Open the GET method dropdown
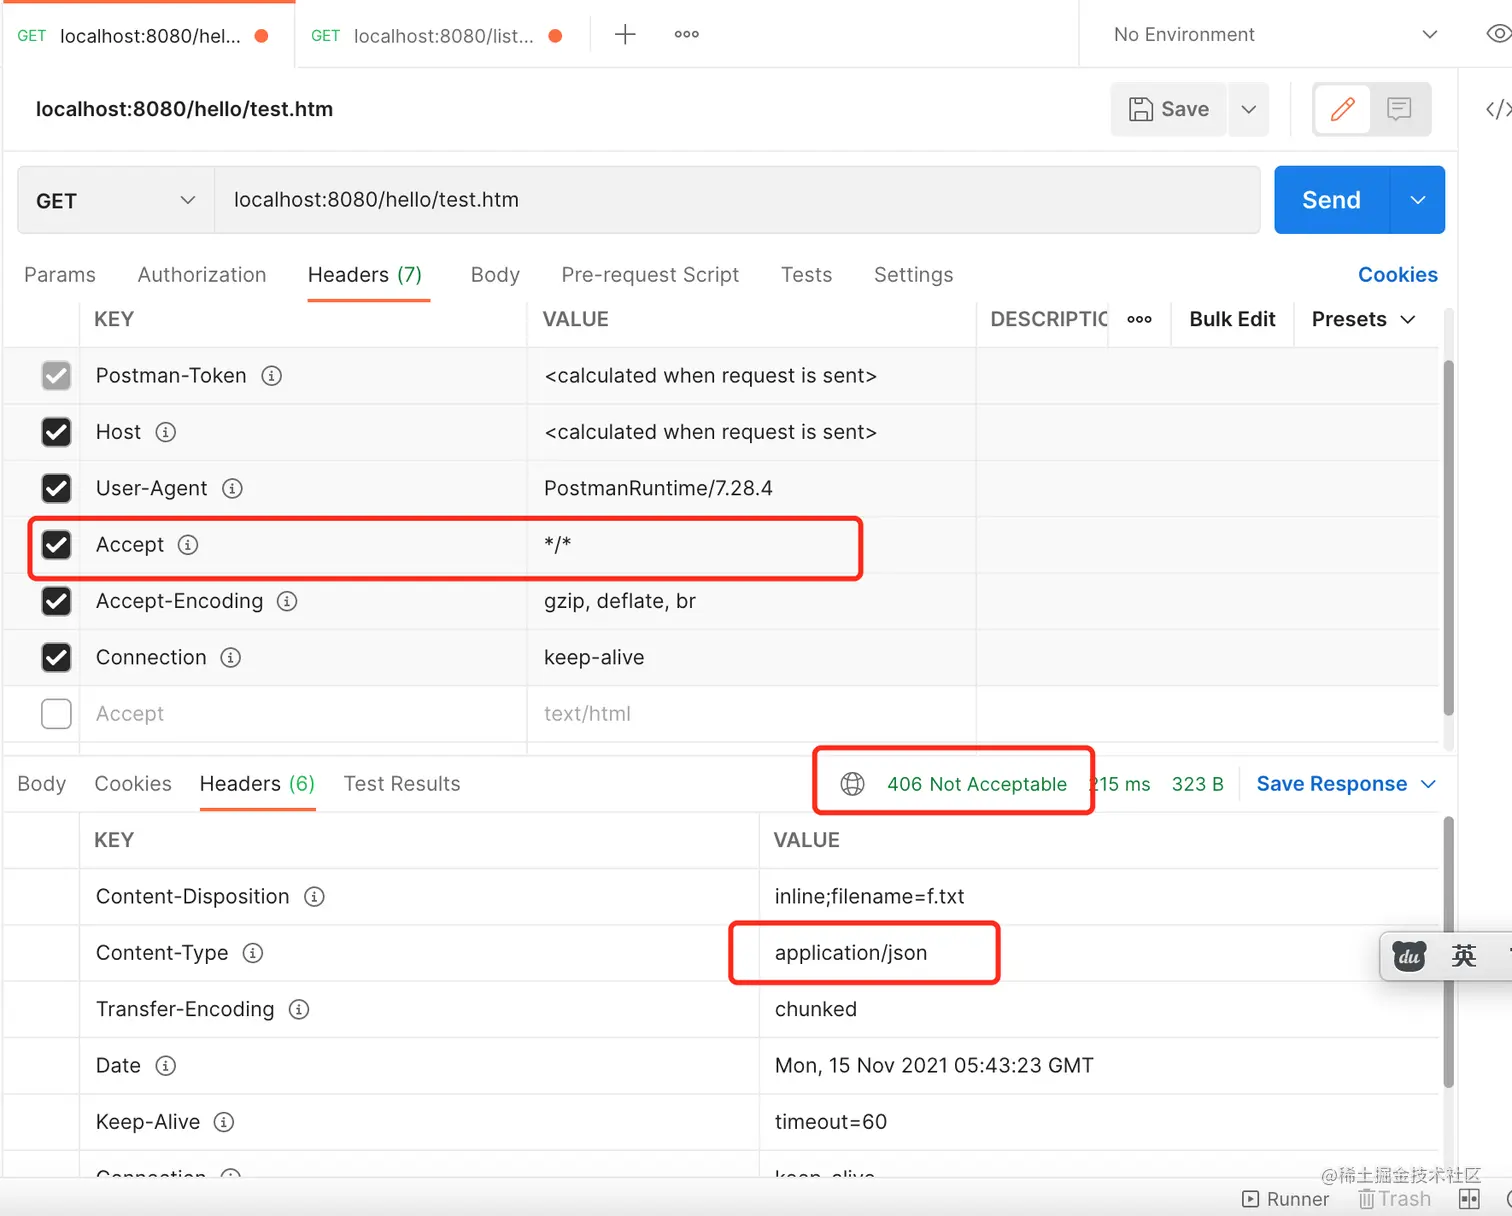The height and width of the screenshot is (1216, 1512). click(113, 200)
